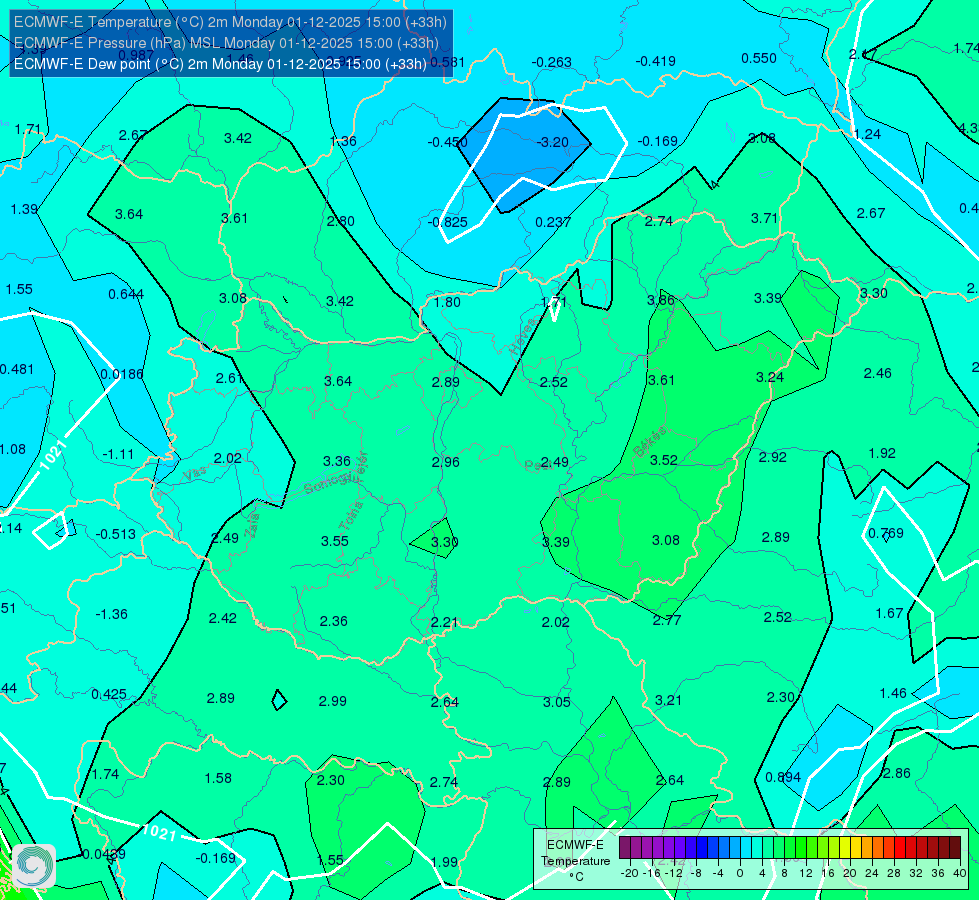Click the -1.11 temperature value
The height and width of the screenshot is (900, 979).
[119, 455]
